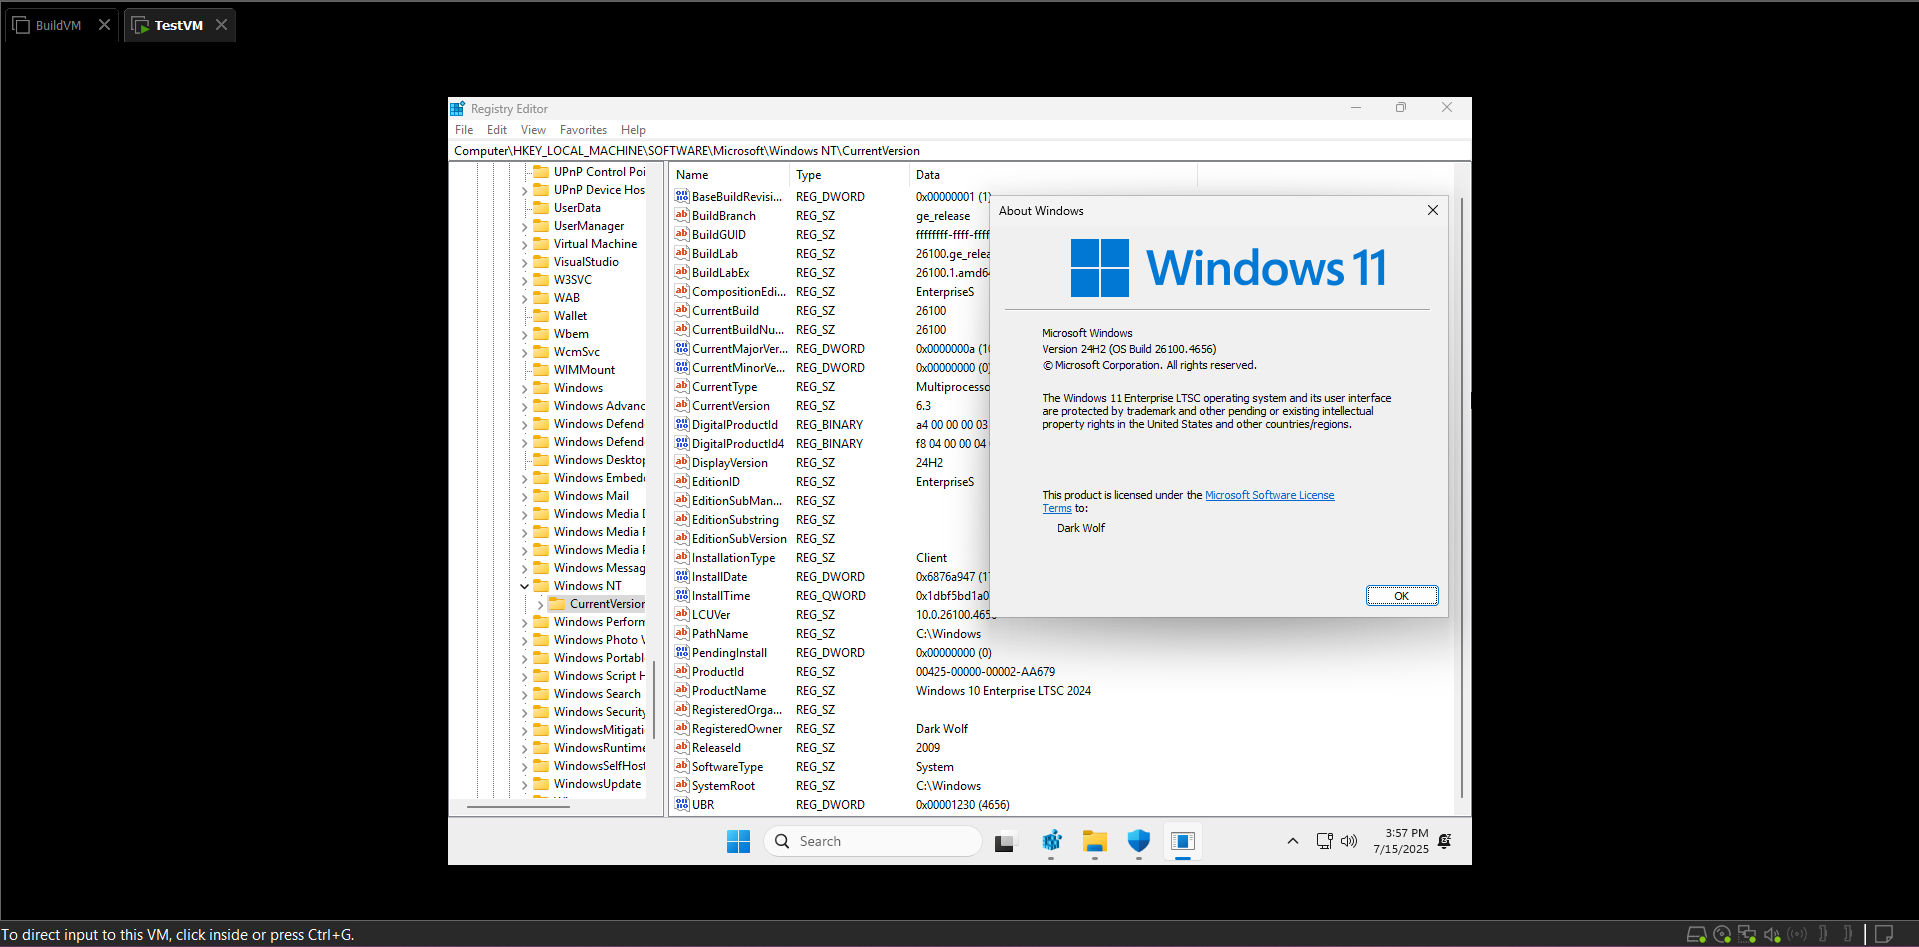This screenshot has height=947, width=1919.
Task: Expand the UserManager key
Action: [524, 226]
